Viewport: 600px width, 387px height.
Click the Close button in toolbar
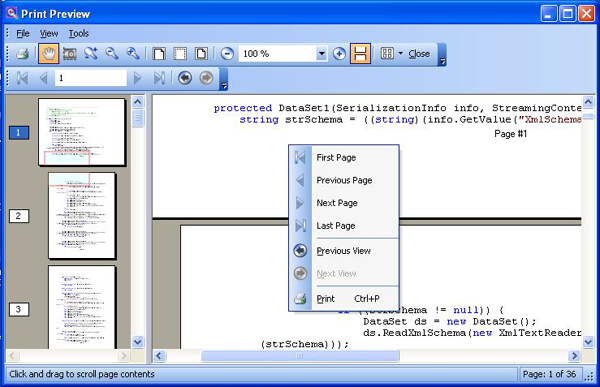click(x=419, y=54)
